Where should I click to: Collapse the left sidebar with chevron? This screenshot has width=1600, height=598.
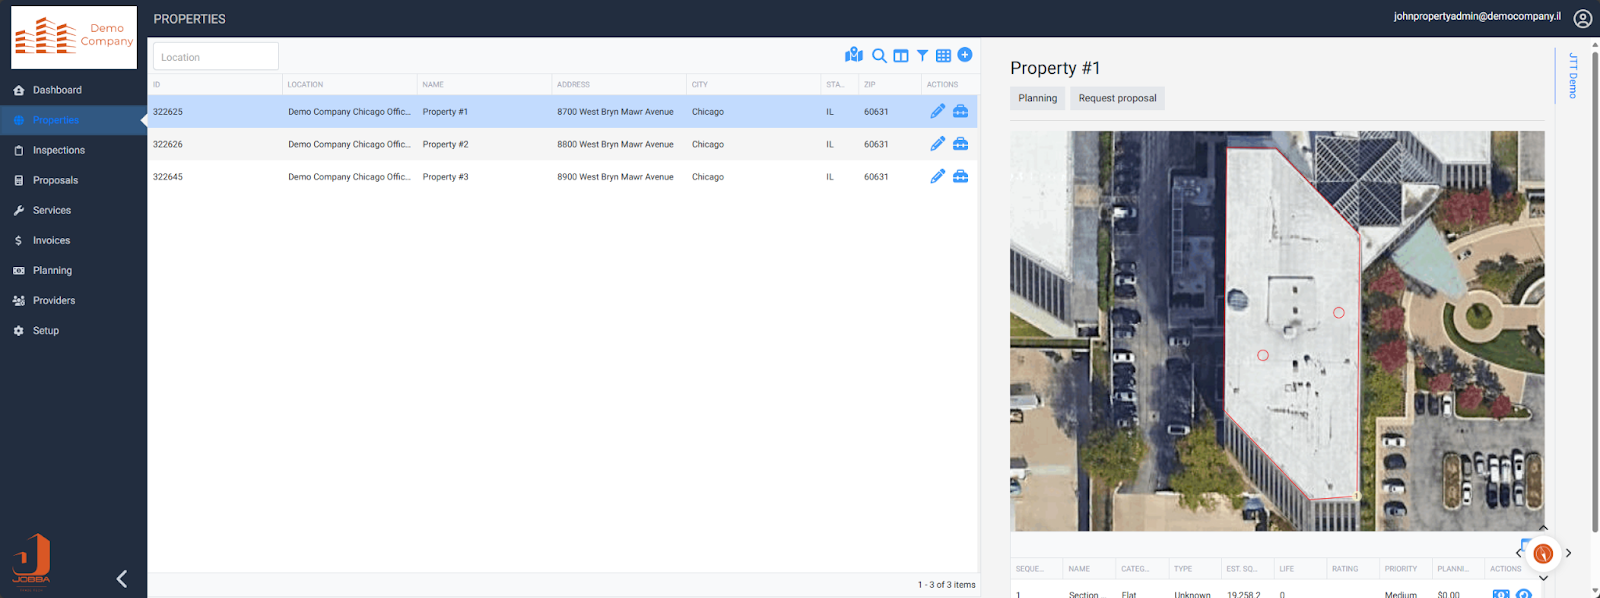(x=122, y=579)
